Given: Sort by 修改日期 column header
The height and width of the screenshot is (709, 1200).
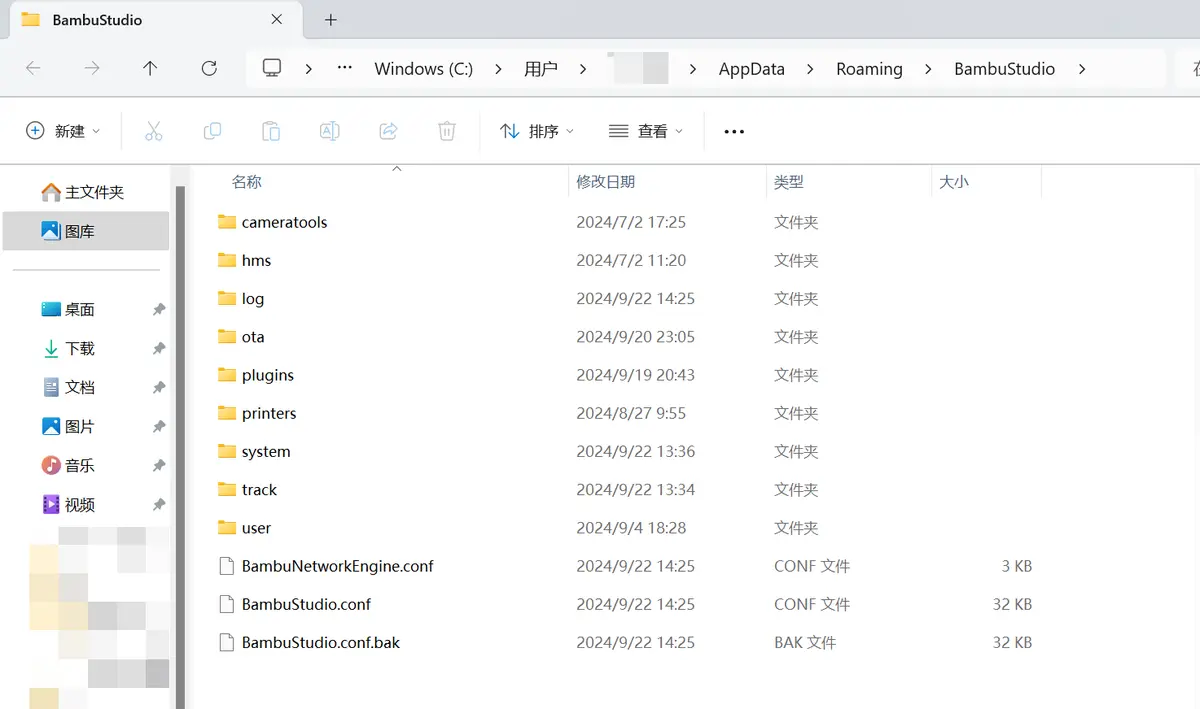Looking at the screenshot, I should point(606,182).
